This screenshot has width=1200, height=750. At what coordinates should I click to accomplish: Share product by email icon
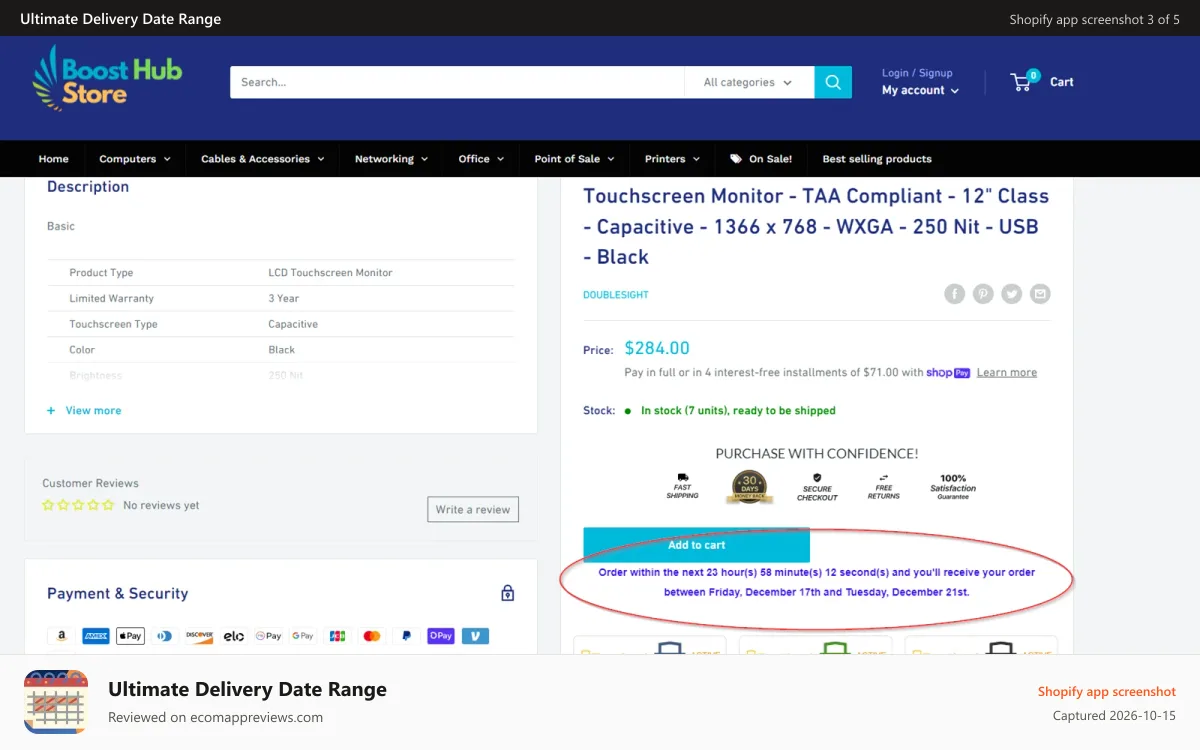click(1041, 294)
